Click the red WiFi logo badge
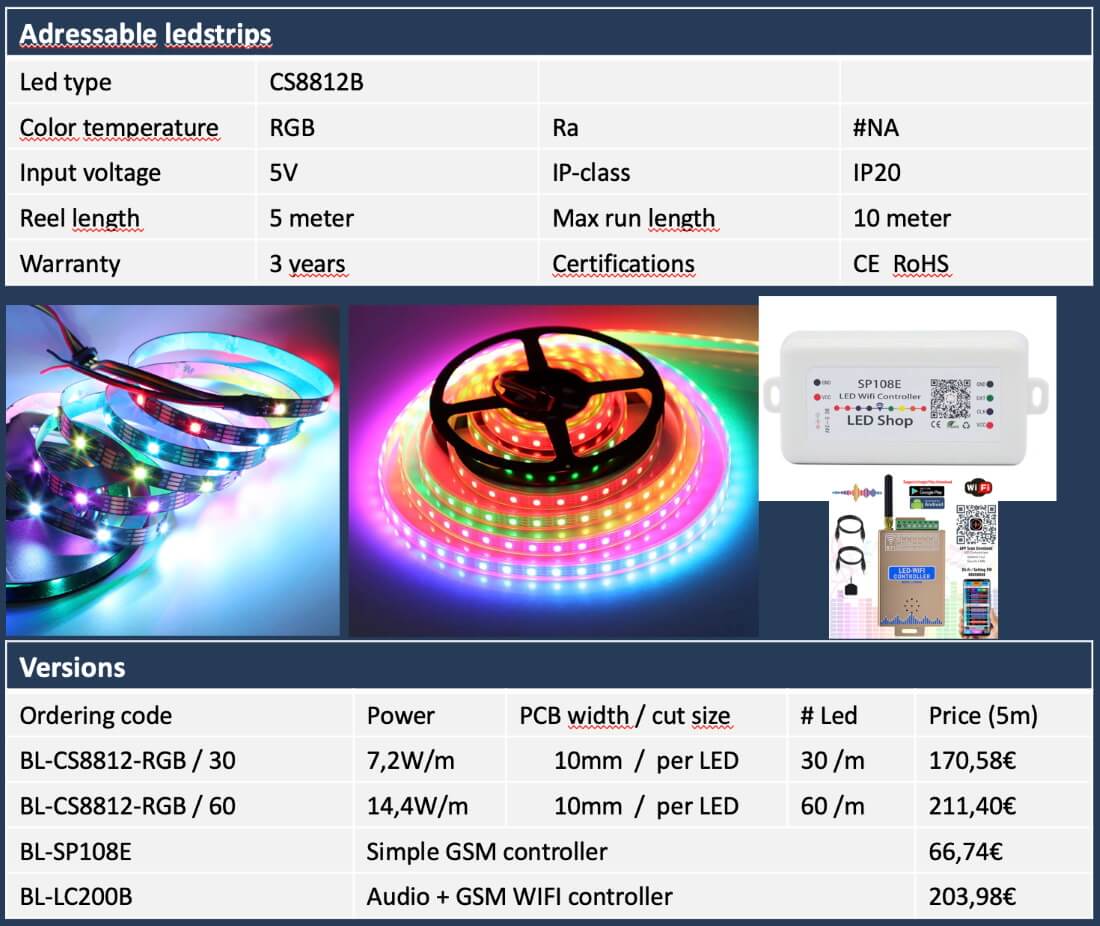 (977, 489)
